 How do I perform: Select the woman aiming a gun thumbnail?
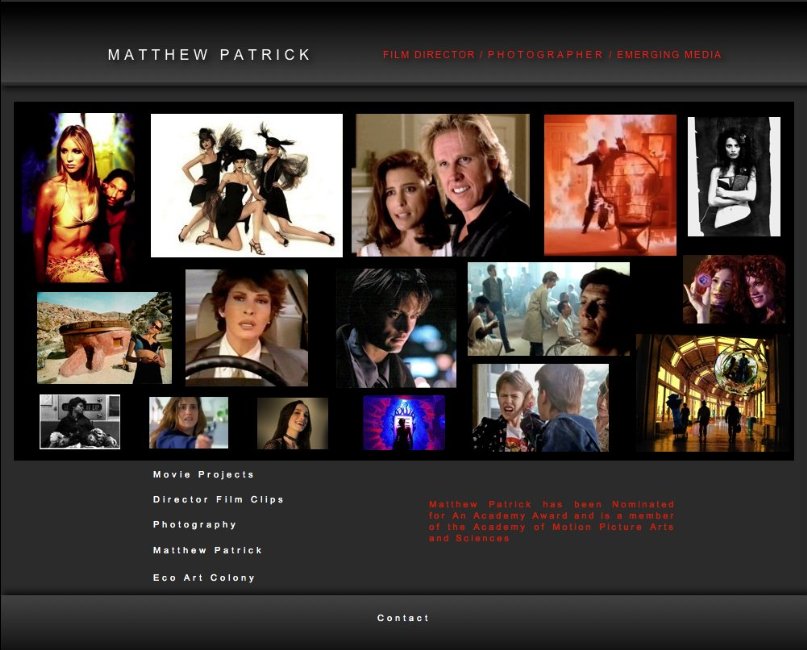pos(188,422)
